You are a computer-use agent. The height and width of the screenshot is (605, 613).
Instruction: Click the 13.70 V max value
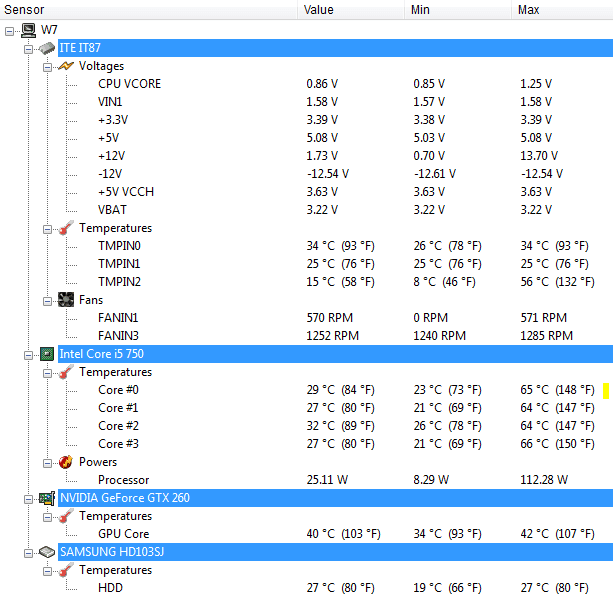[539, 156]
